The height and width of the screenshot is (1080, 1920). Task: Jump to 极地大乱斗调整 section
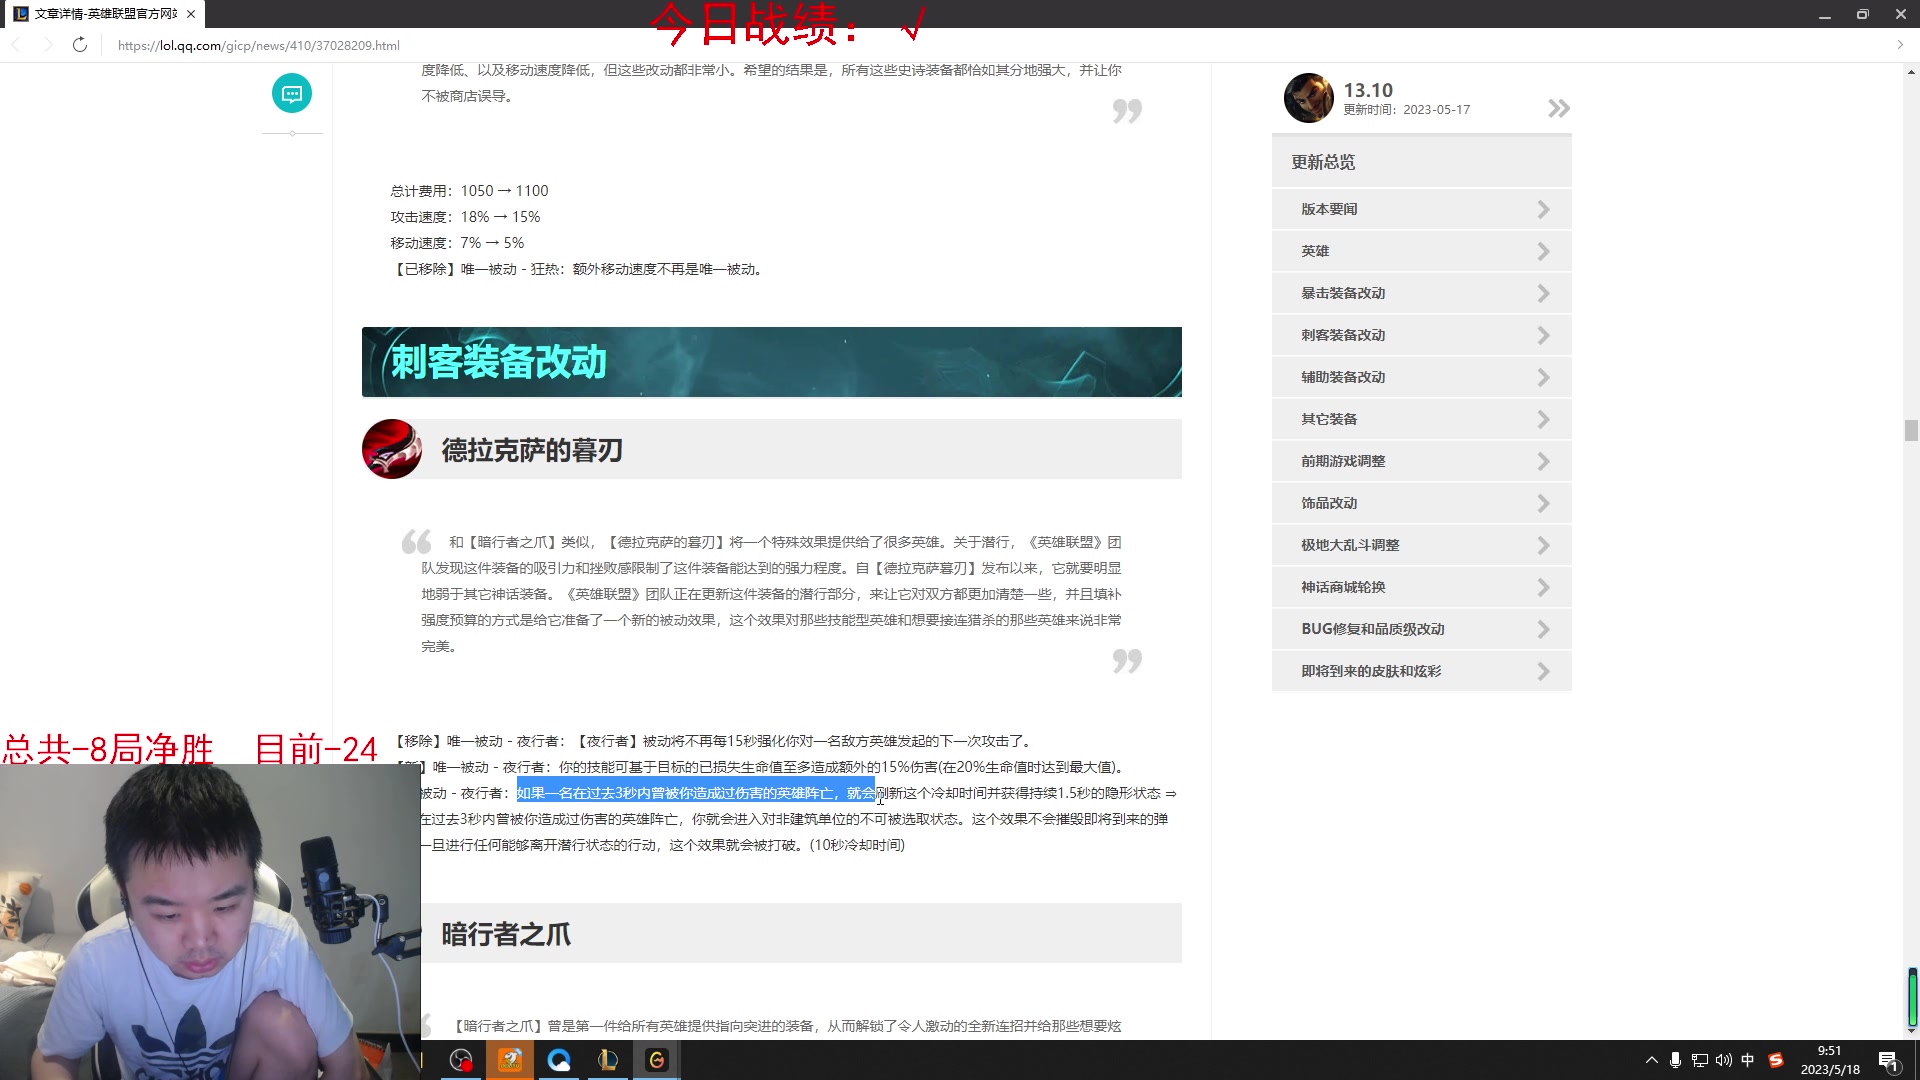[x=1421, y=545]
